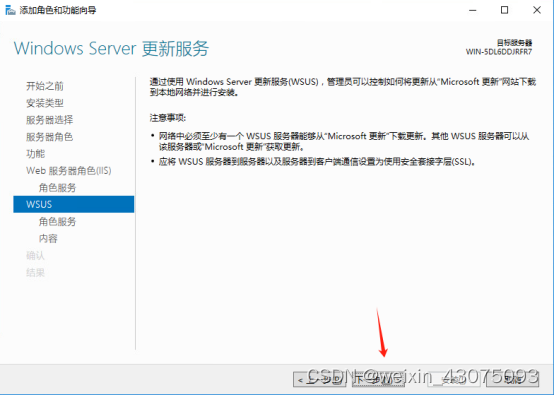
Task: Click the WIN-5DL6DDJRFR7 server name
Action: (499, 52)
